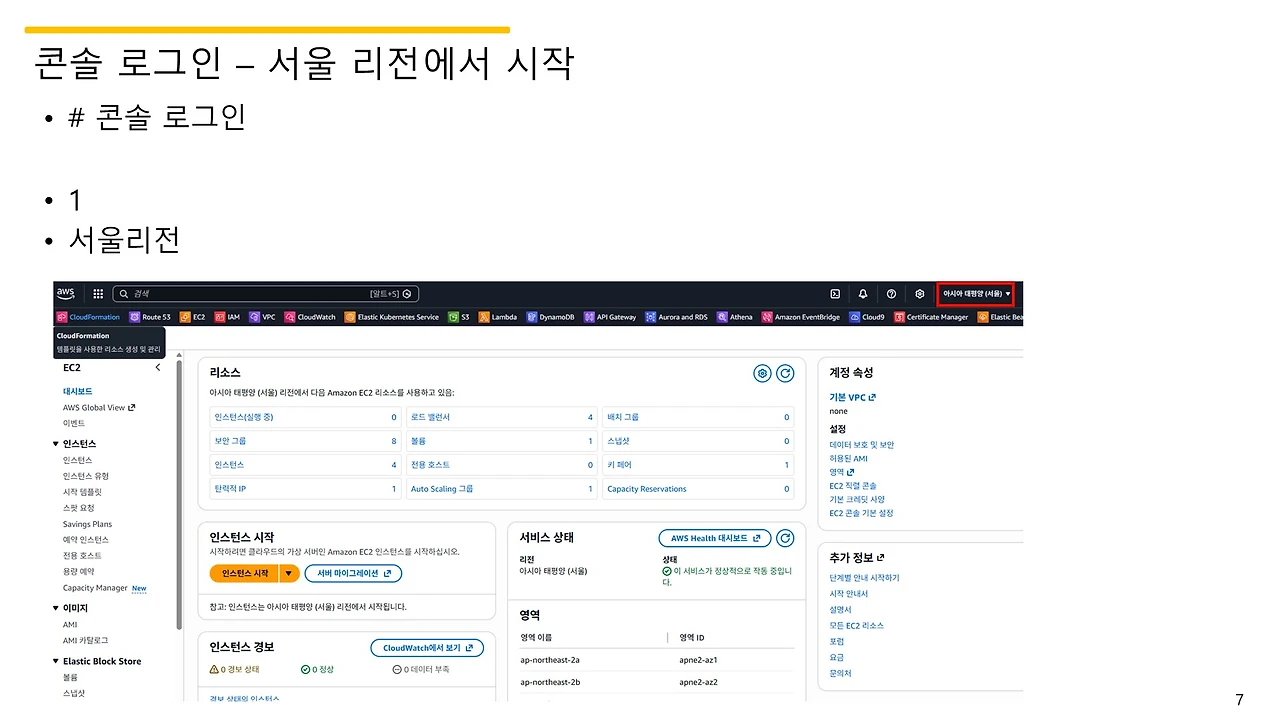Open the AWS Health 대시보드 link

pyautogui.click(x=713, y=537)
